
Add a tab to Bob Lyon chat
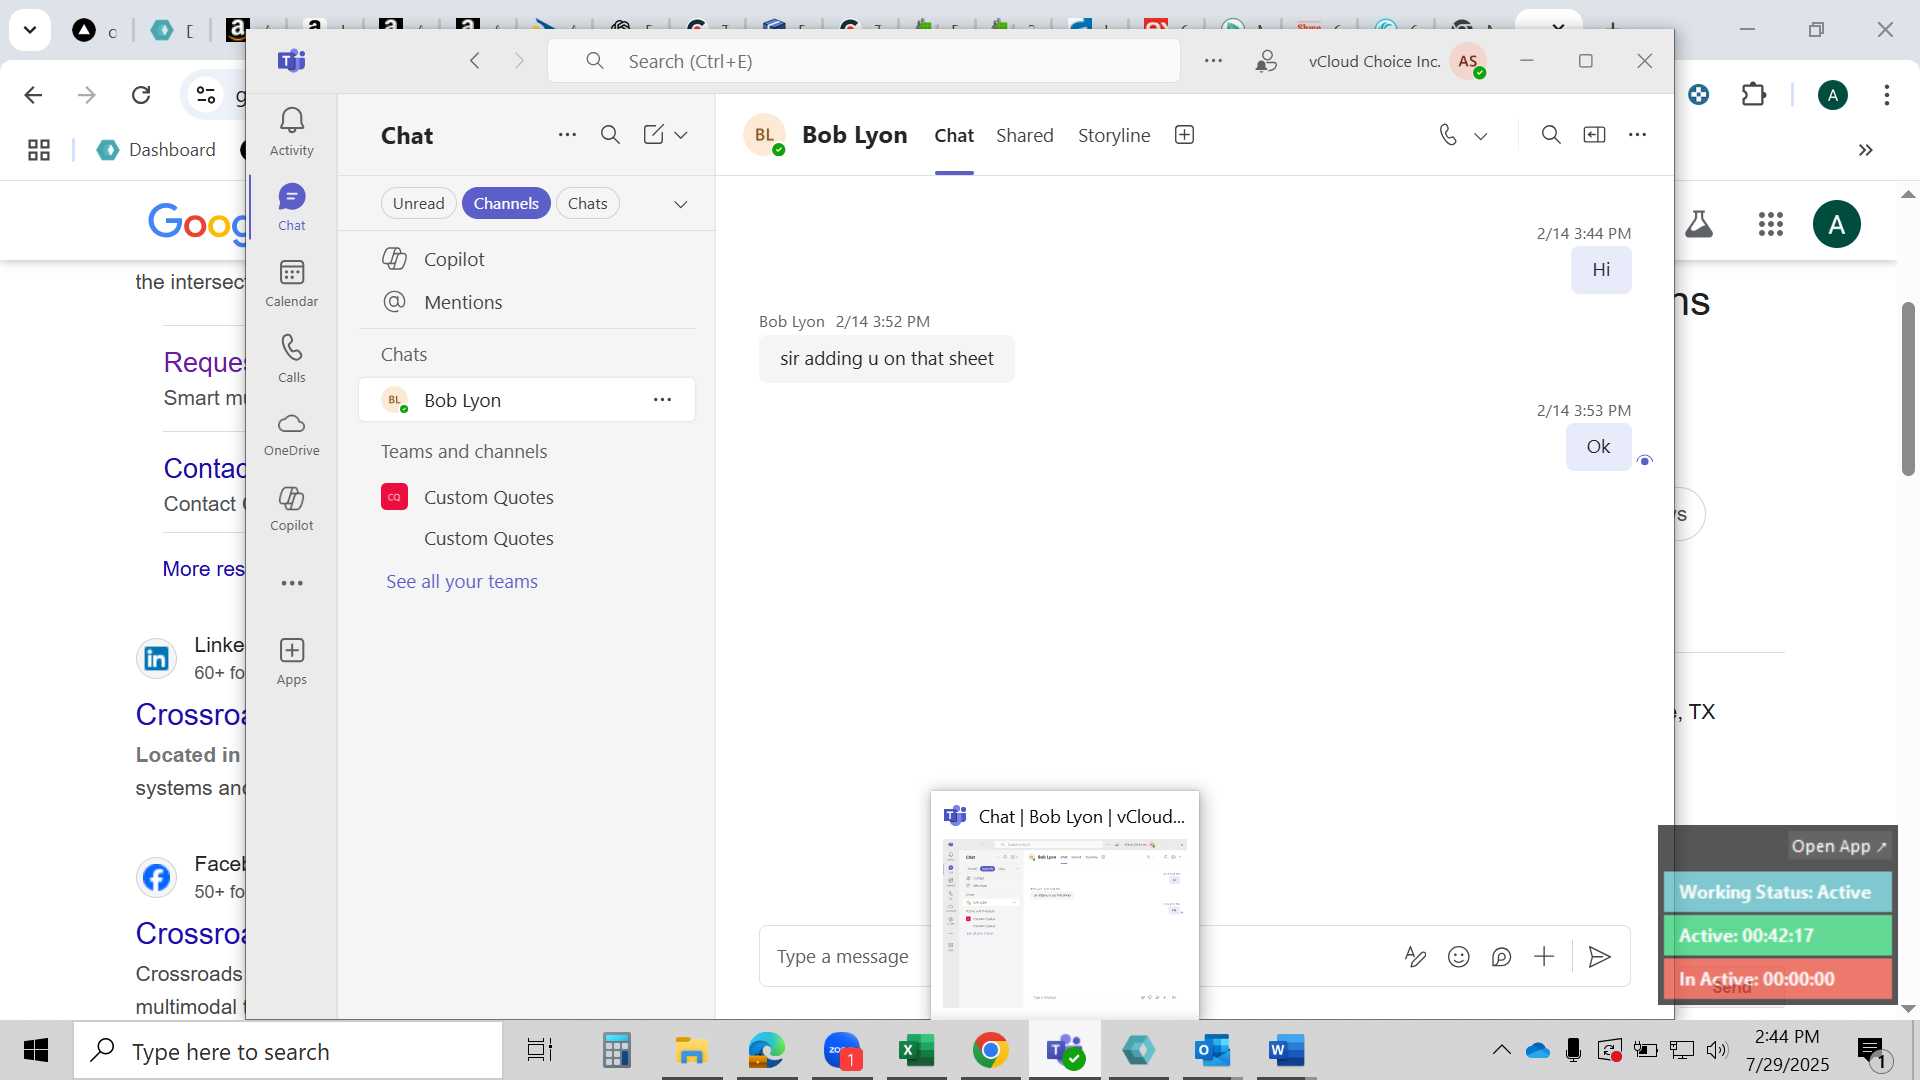click(x=1184, y=134)
